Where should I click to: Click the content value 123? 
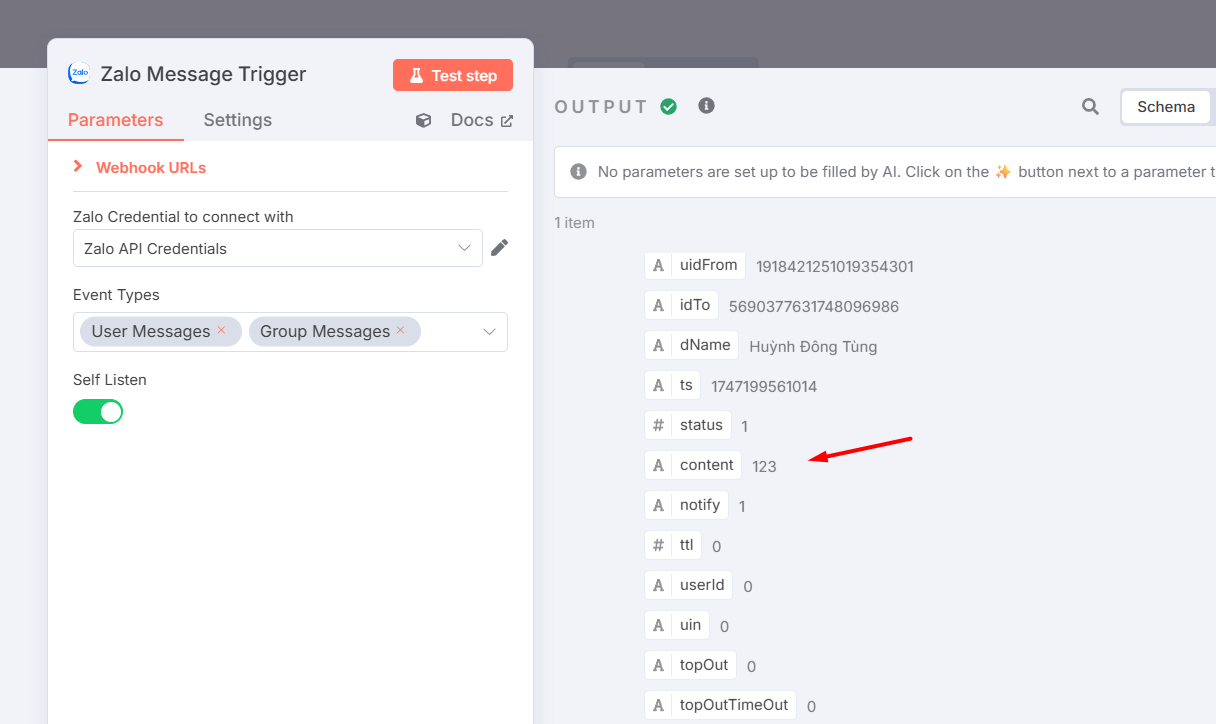point(764,466)
